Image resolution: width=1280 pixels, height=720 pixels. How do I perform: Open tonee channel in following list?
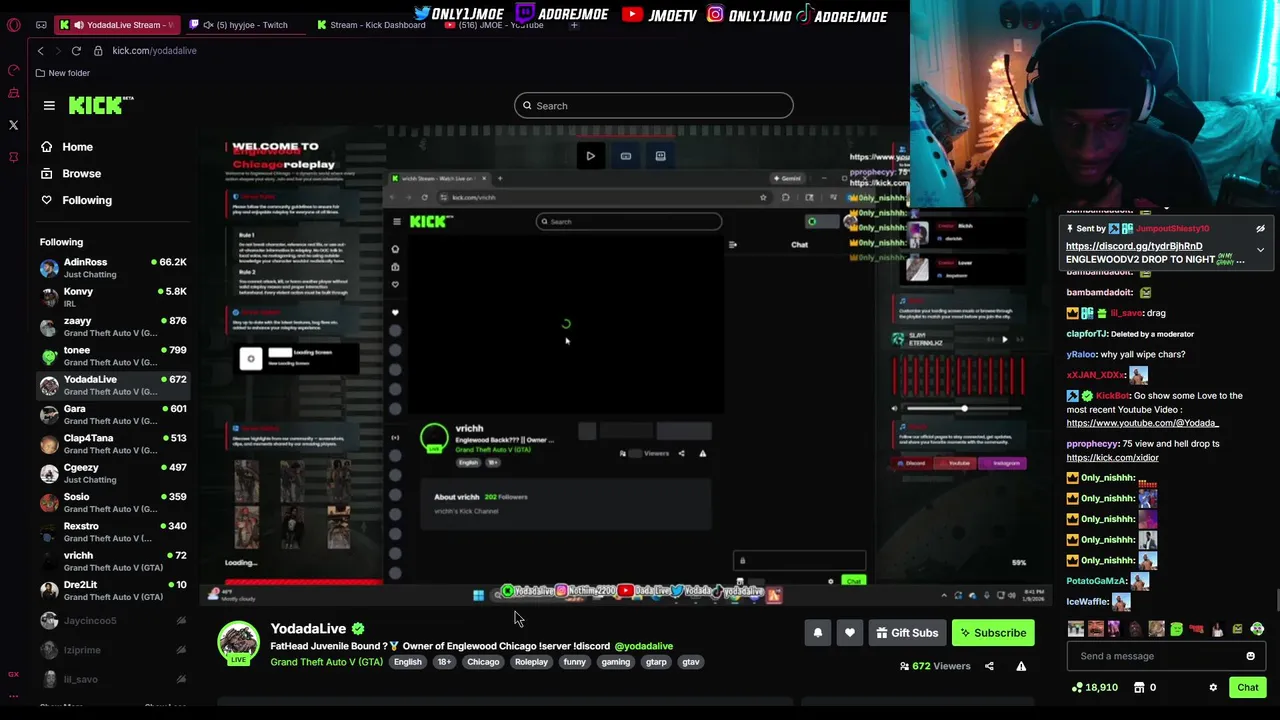pos(113,356)
